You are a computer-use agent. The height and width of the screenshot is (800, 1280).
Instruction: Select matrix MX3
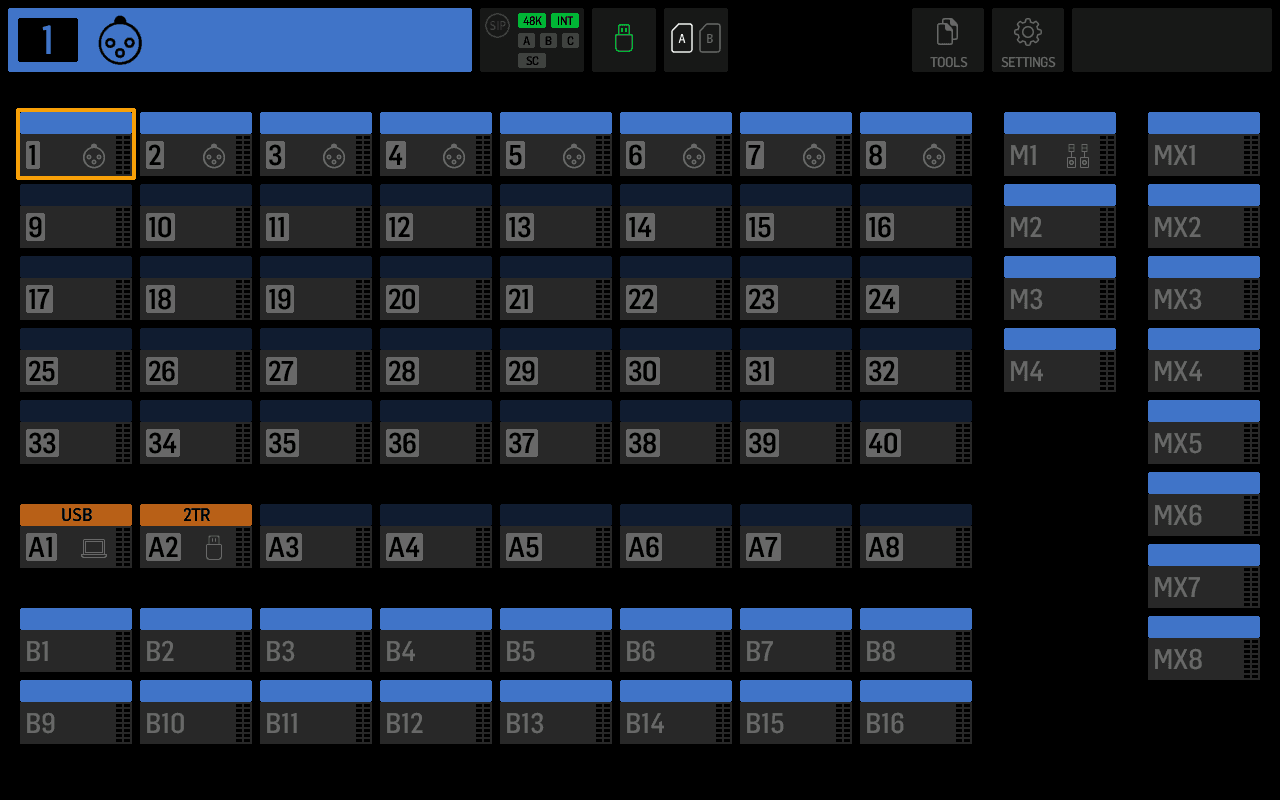[1204, 288]
